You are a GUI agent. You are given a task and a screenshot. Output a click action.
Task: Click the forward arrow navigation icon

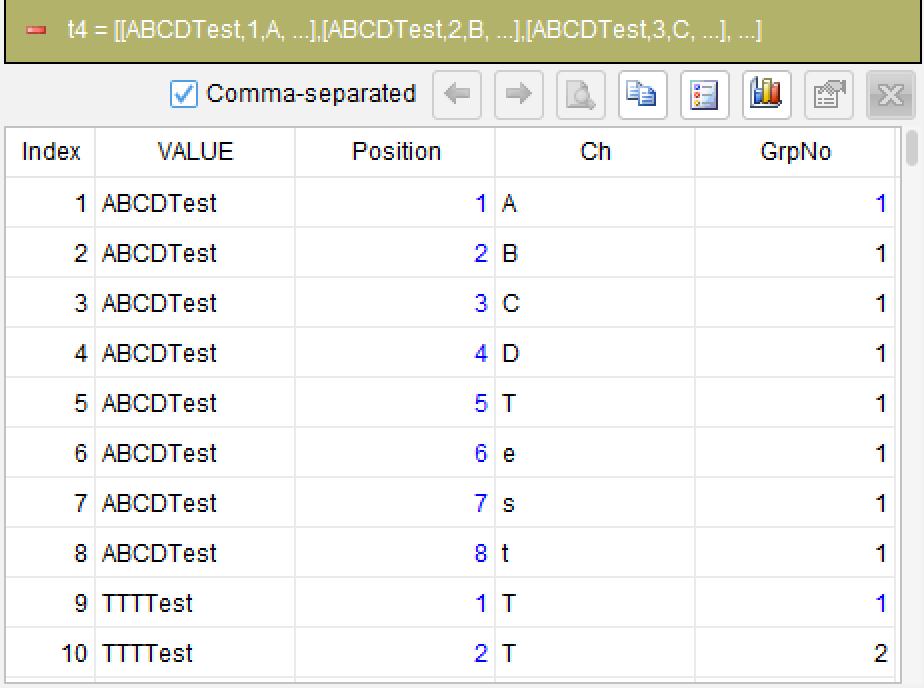coord(519,95)
